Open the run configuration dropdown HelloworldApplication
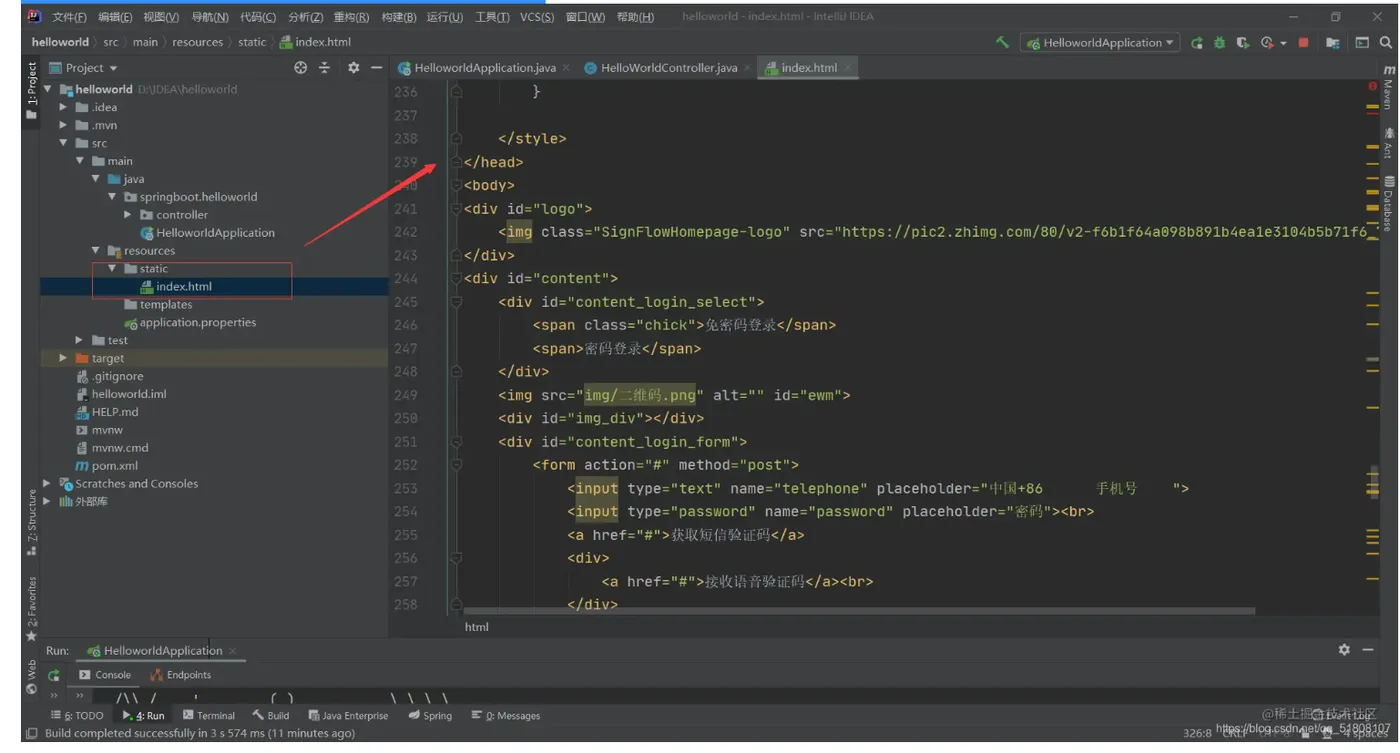 coord(1100,43)
